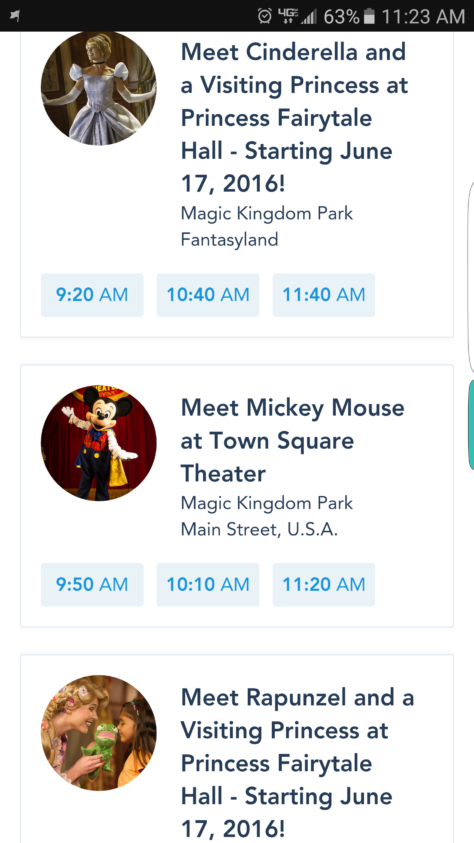The height and width of the screenshot is (843, 474).
Task: Tap the notification icon at top left
Action: pos(15,17)
